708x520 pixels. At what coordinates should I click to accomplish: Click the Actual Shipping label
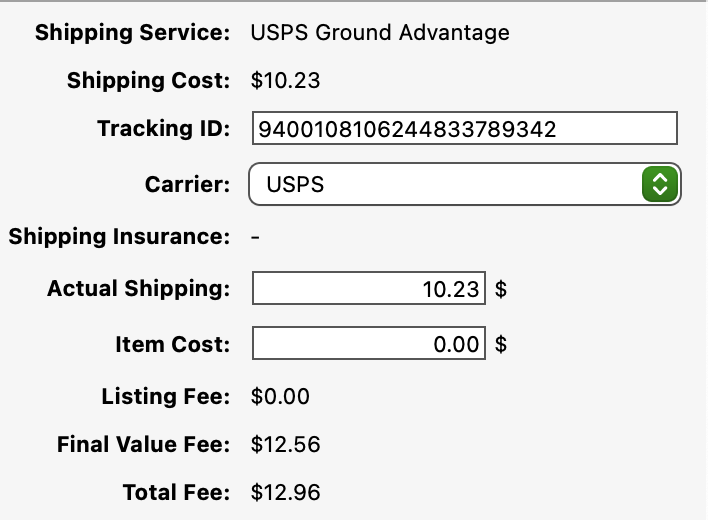138,289
